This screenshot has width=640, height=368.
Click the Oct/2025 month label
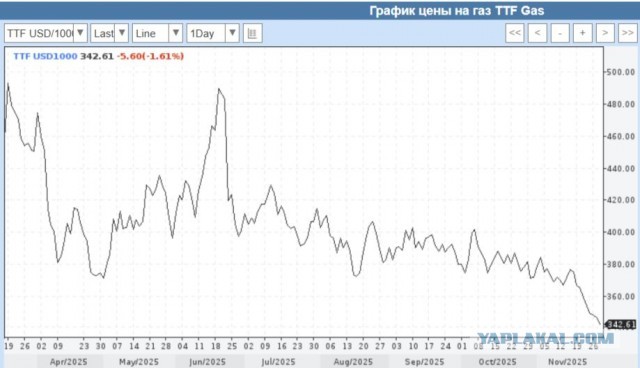pyautogui.click(x=497, y=362)
